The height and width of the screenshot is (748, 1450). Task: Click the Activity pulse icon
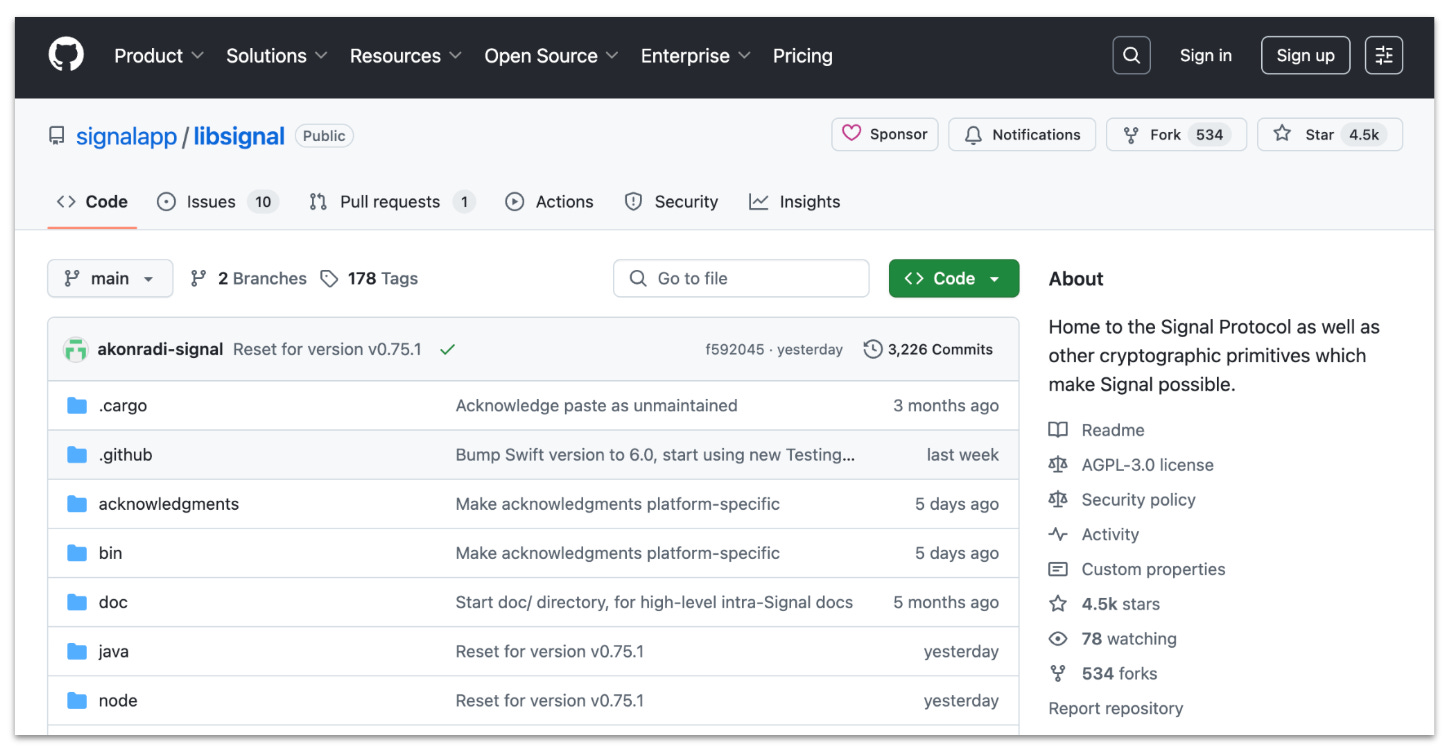click(1058, 534)
